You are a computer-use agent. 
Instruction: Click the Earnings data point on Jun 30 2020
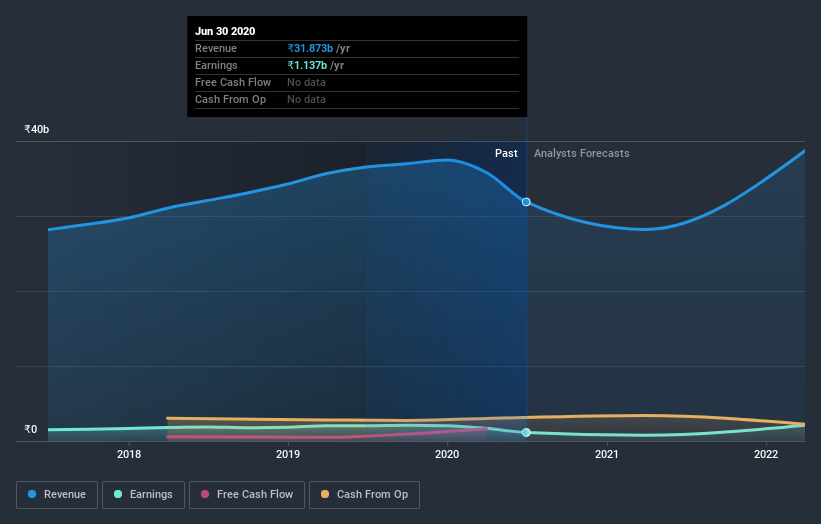click(526, 432)
